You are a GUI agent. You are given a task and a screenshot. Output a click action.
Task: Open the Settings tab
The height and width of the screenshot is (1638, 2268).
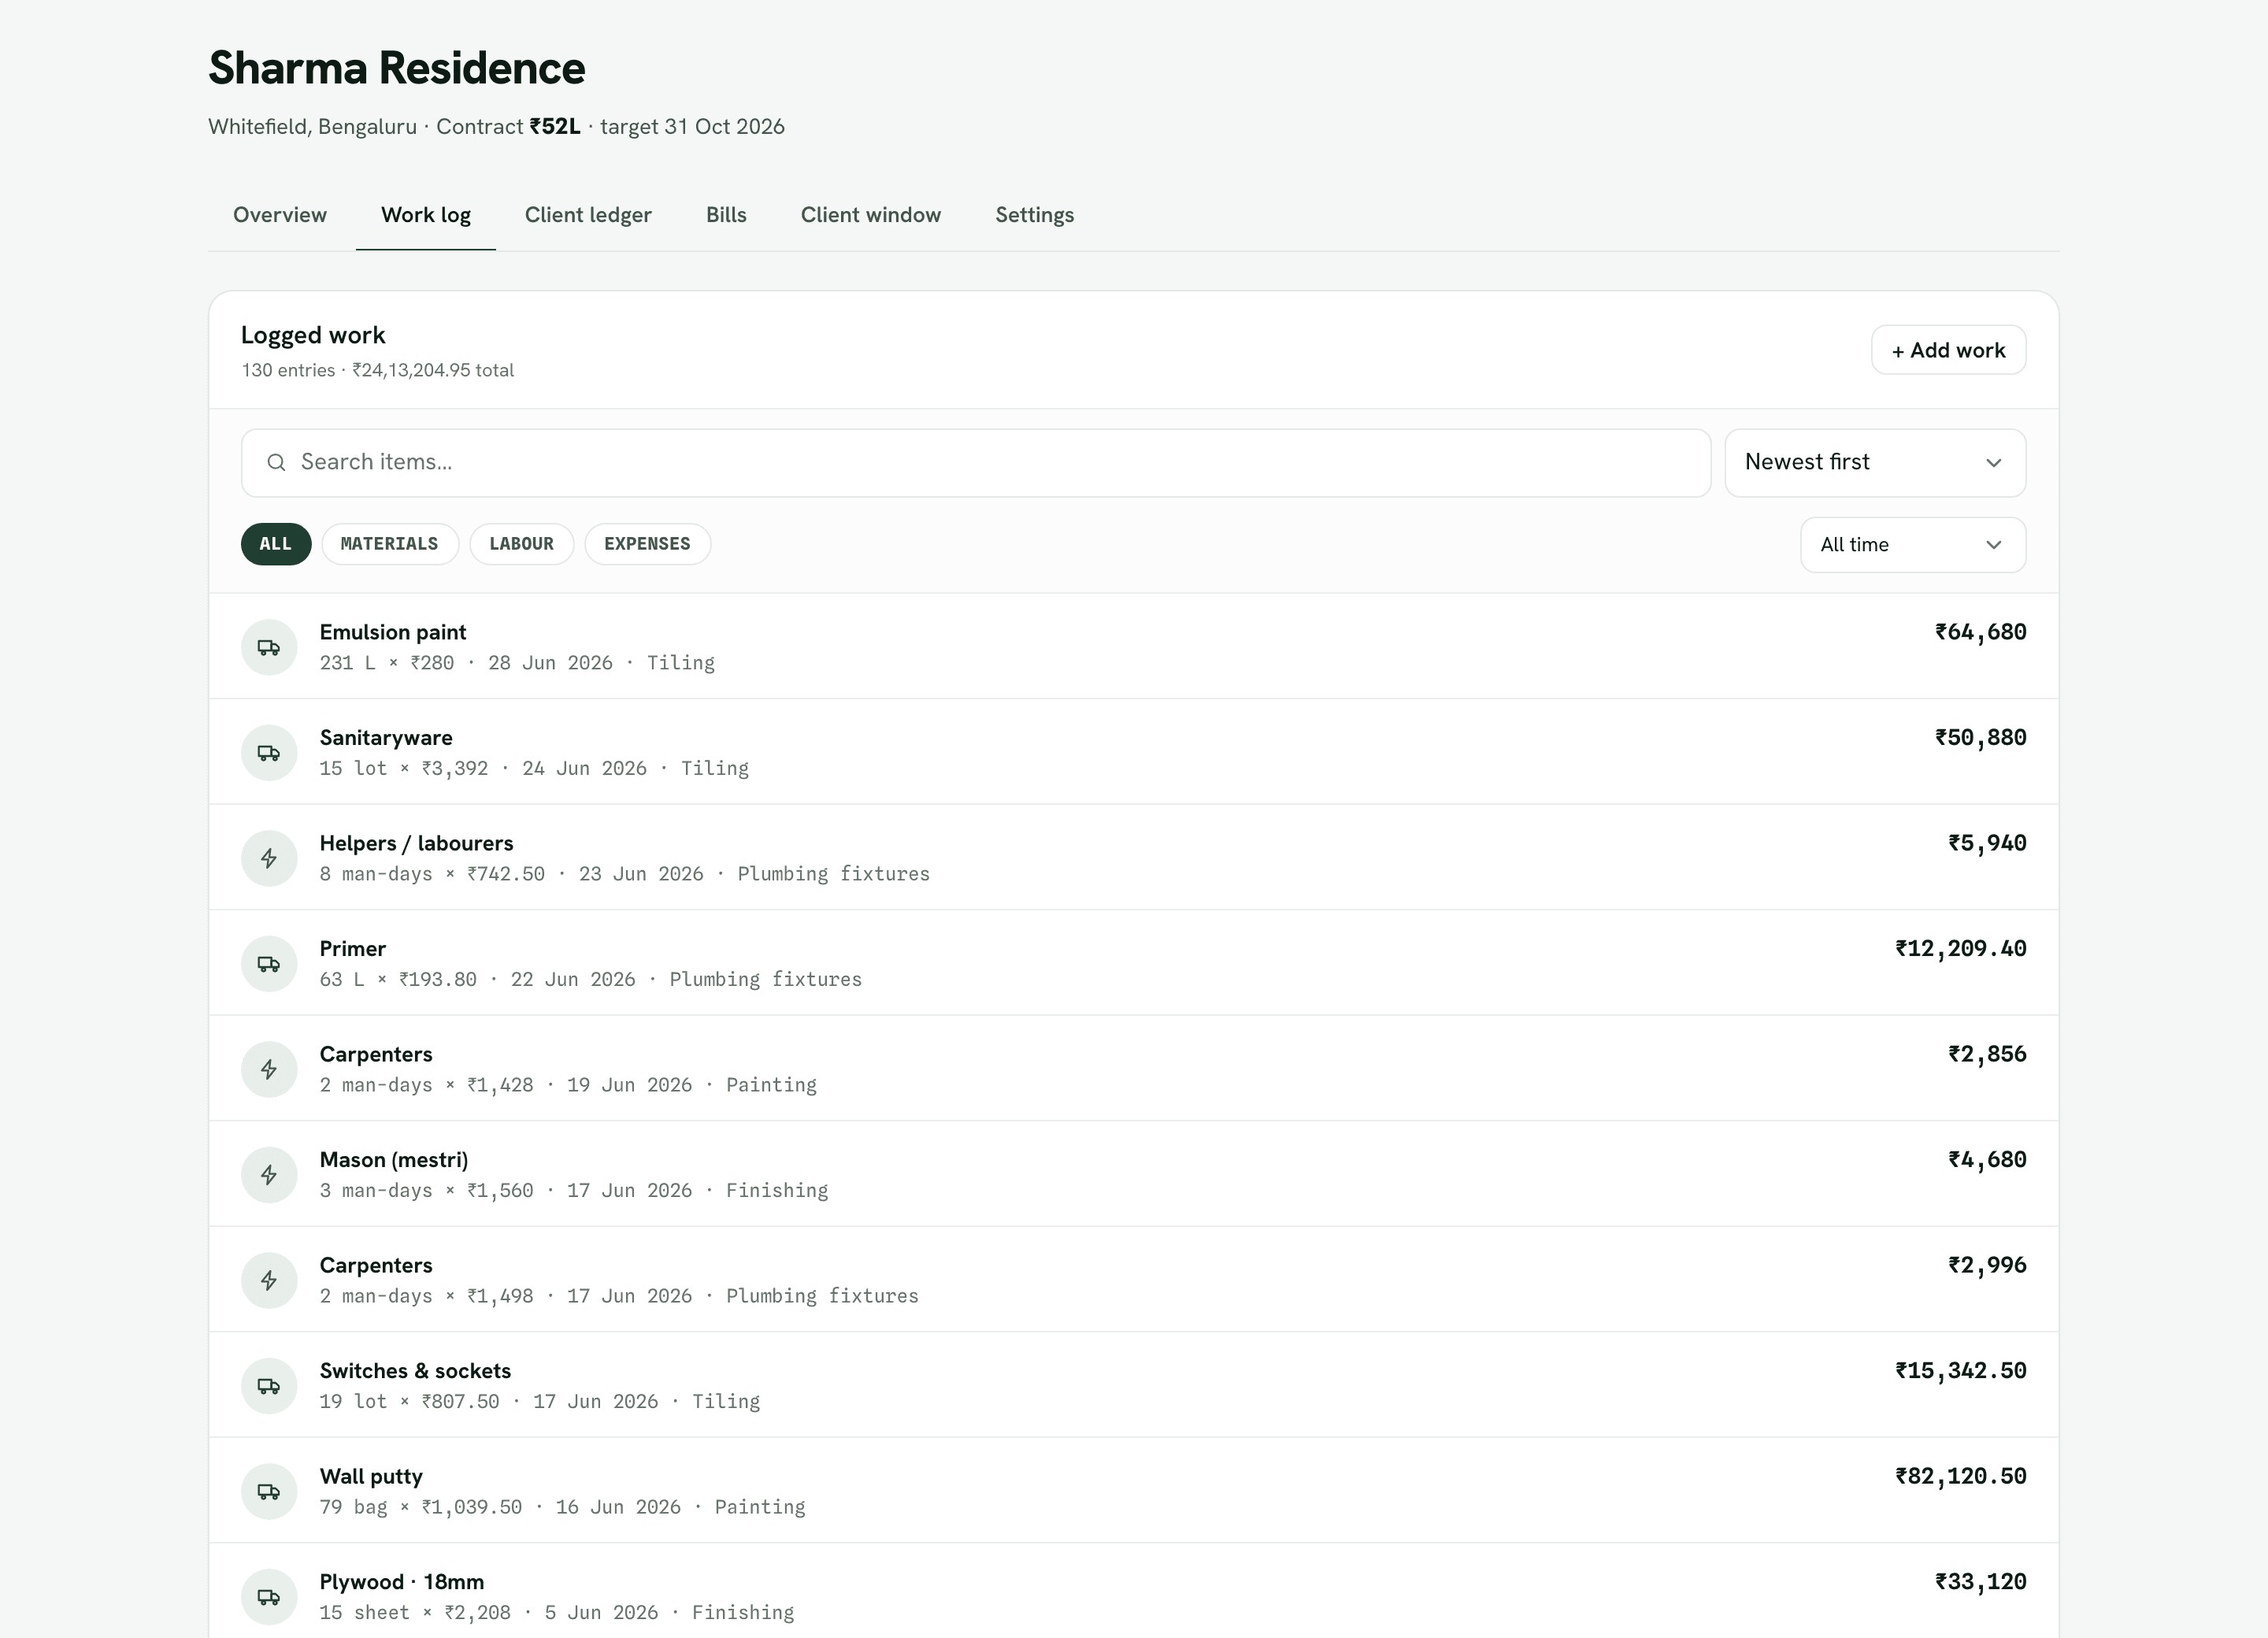tap(1035, 215)
